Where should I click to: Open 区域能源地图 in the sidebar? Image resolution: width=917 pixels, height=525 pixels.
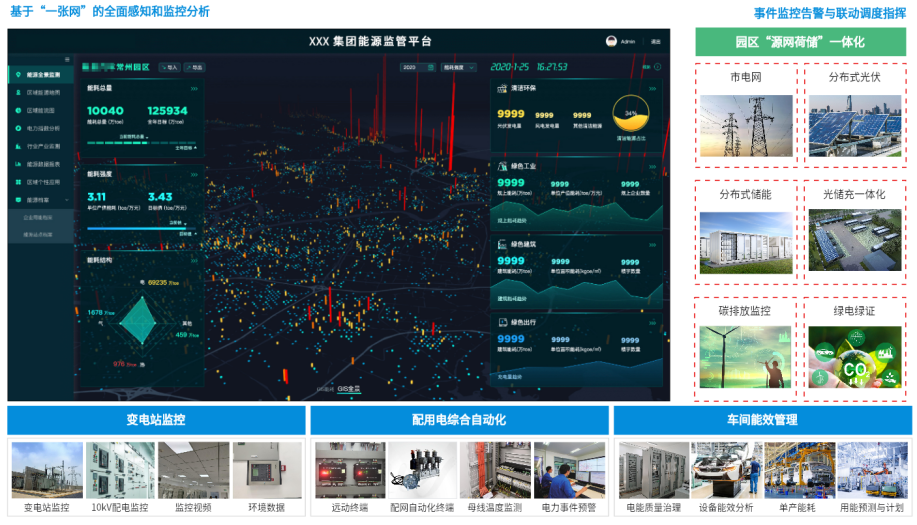point(40,92)
